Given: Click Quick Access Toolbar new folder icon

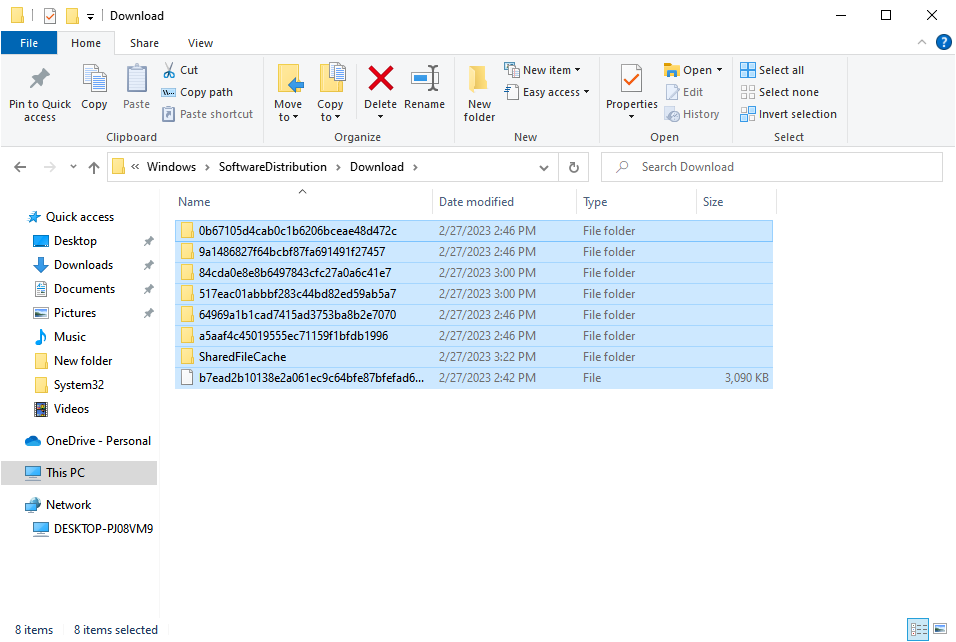Looking at the screenshot, I should click(73, 16).
